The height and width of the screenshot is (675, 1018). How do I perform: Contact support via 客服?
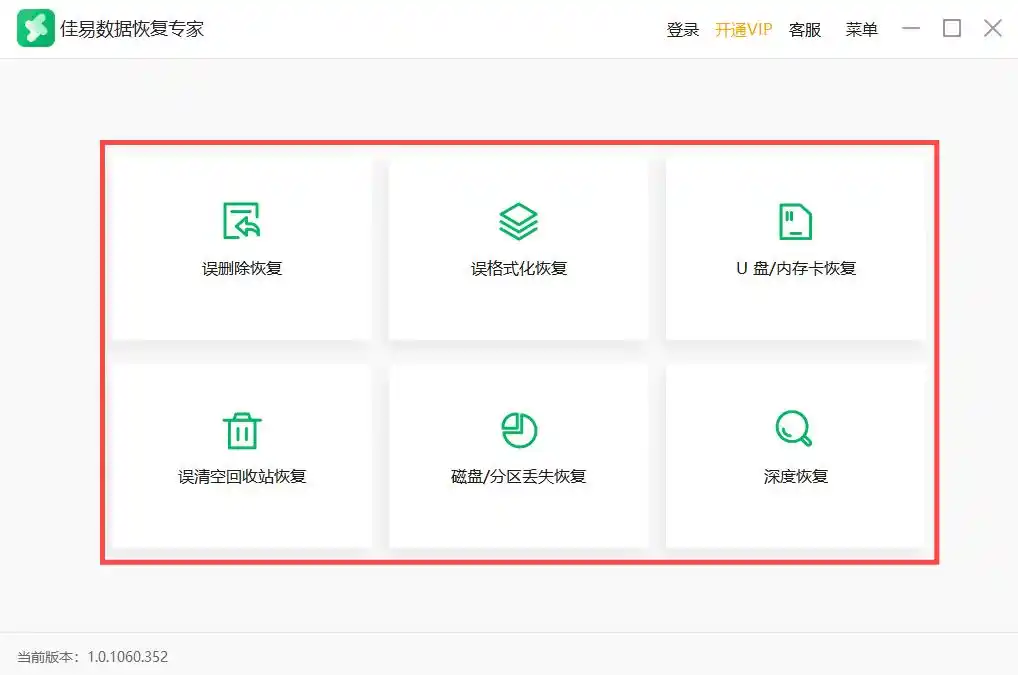(x=805, y=30)
